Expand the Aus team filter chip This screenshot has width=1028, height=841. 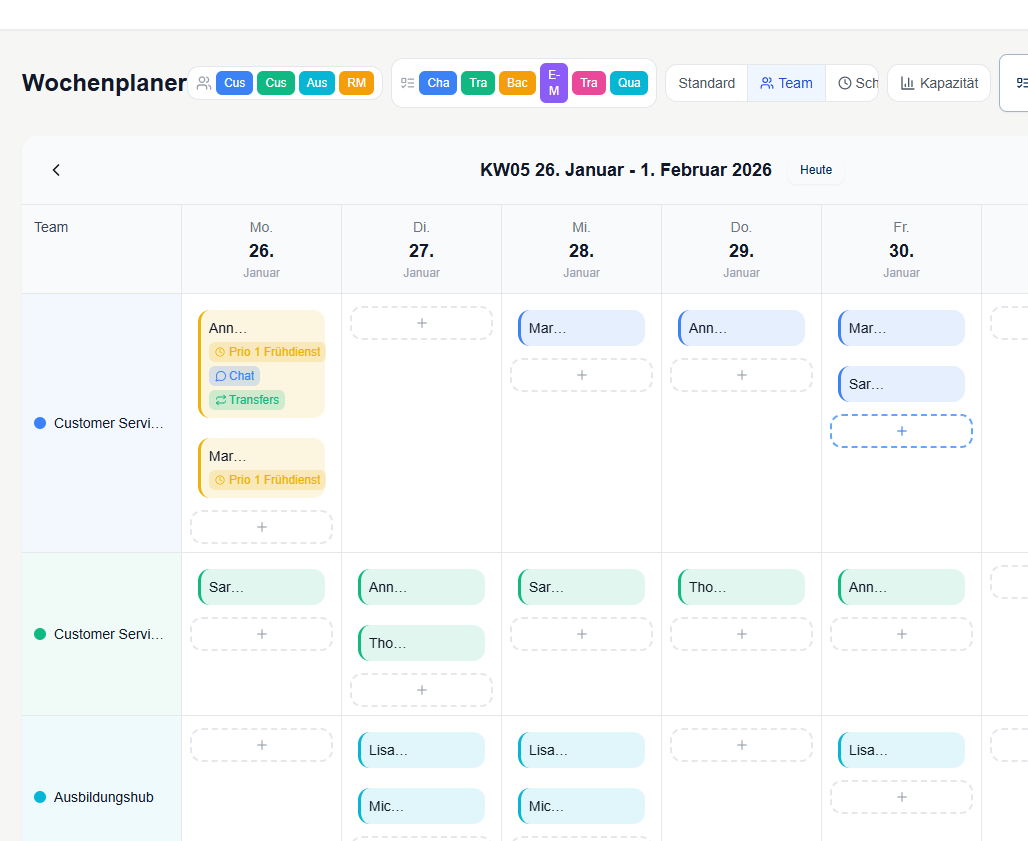(317, 83)
